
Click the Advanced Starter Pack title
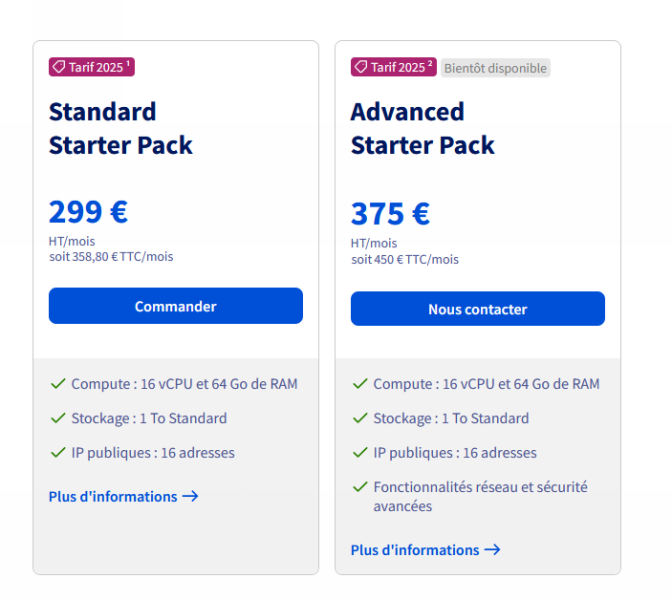coord(423,128)
